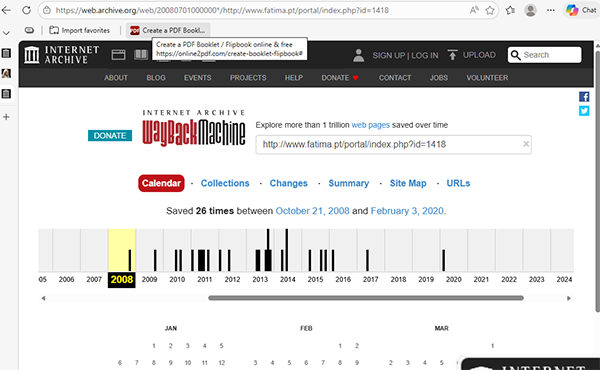Click the tab actions chevron in sidebar
Screen dimensions: 600x370
point(6,33)
